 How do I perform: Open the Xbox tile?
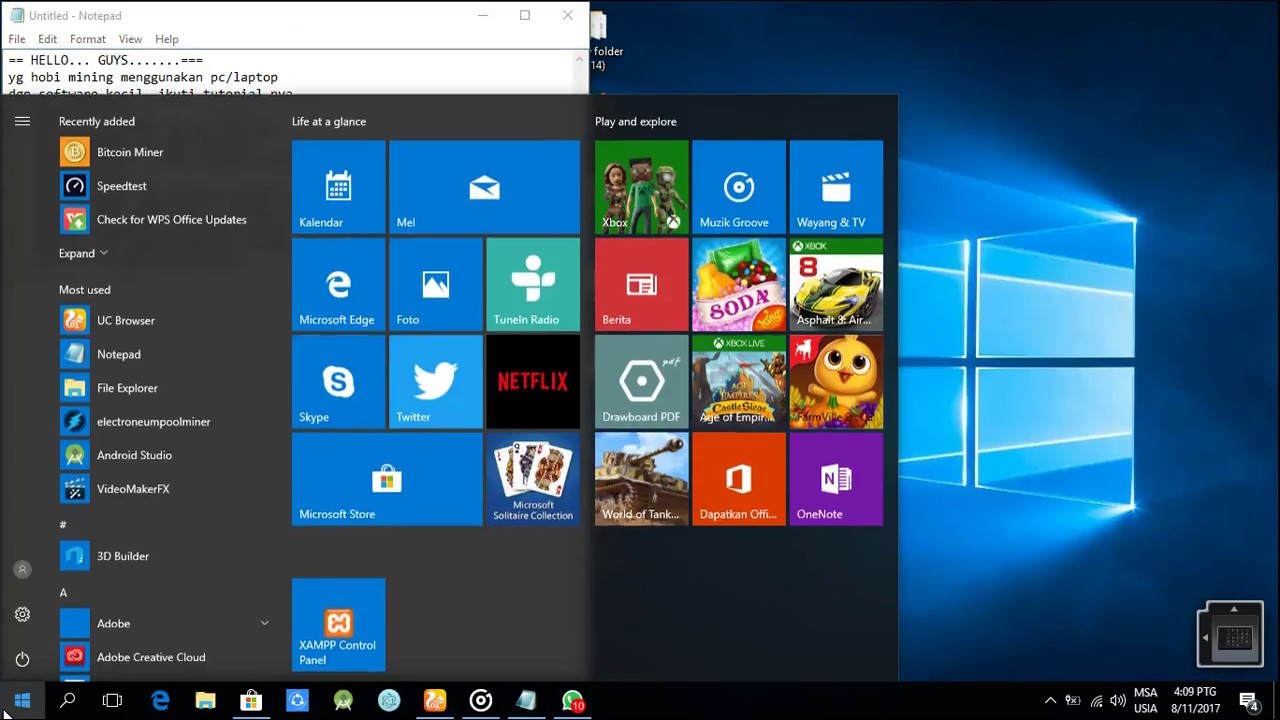641,187
